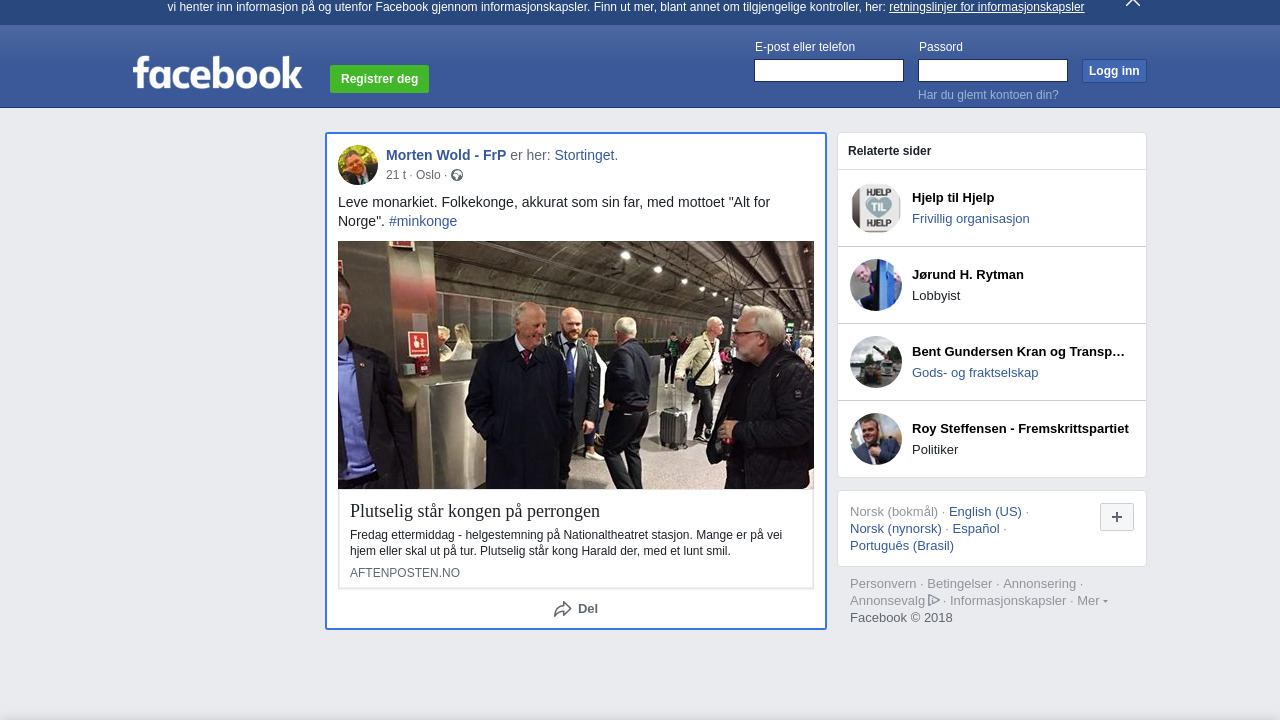Click Gods- og fraktselskap category link
This screenshot has width=1280, height=720.
[975, 372]
